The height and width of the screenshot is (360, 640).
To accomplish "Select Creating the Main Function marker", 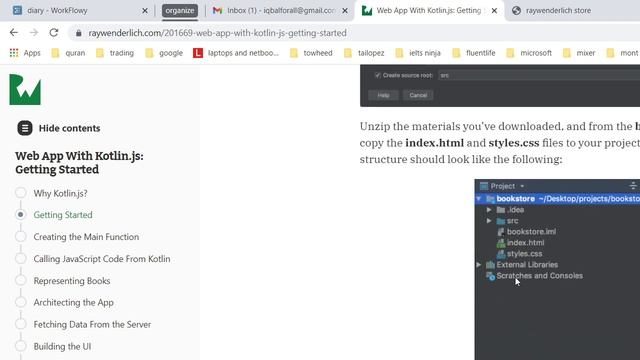I will click(x=21, y=236).
